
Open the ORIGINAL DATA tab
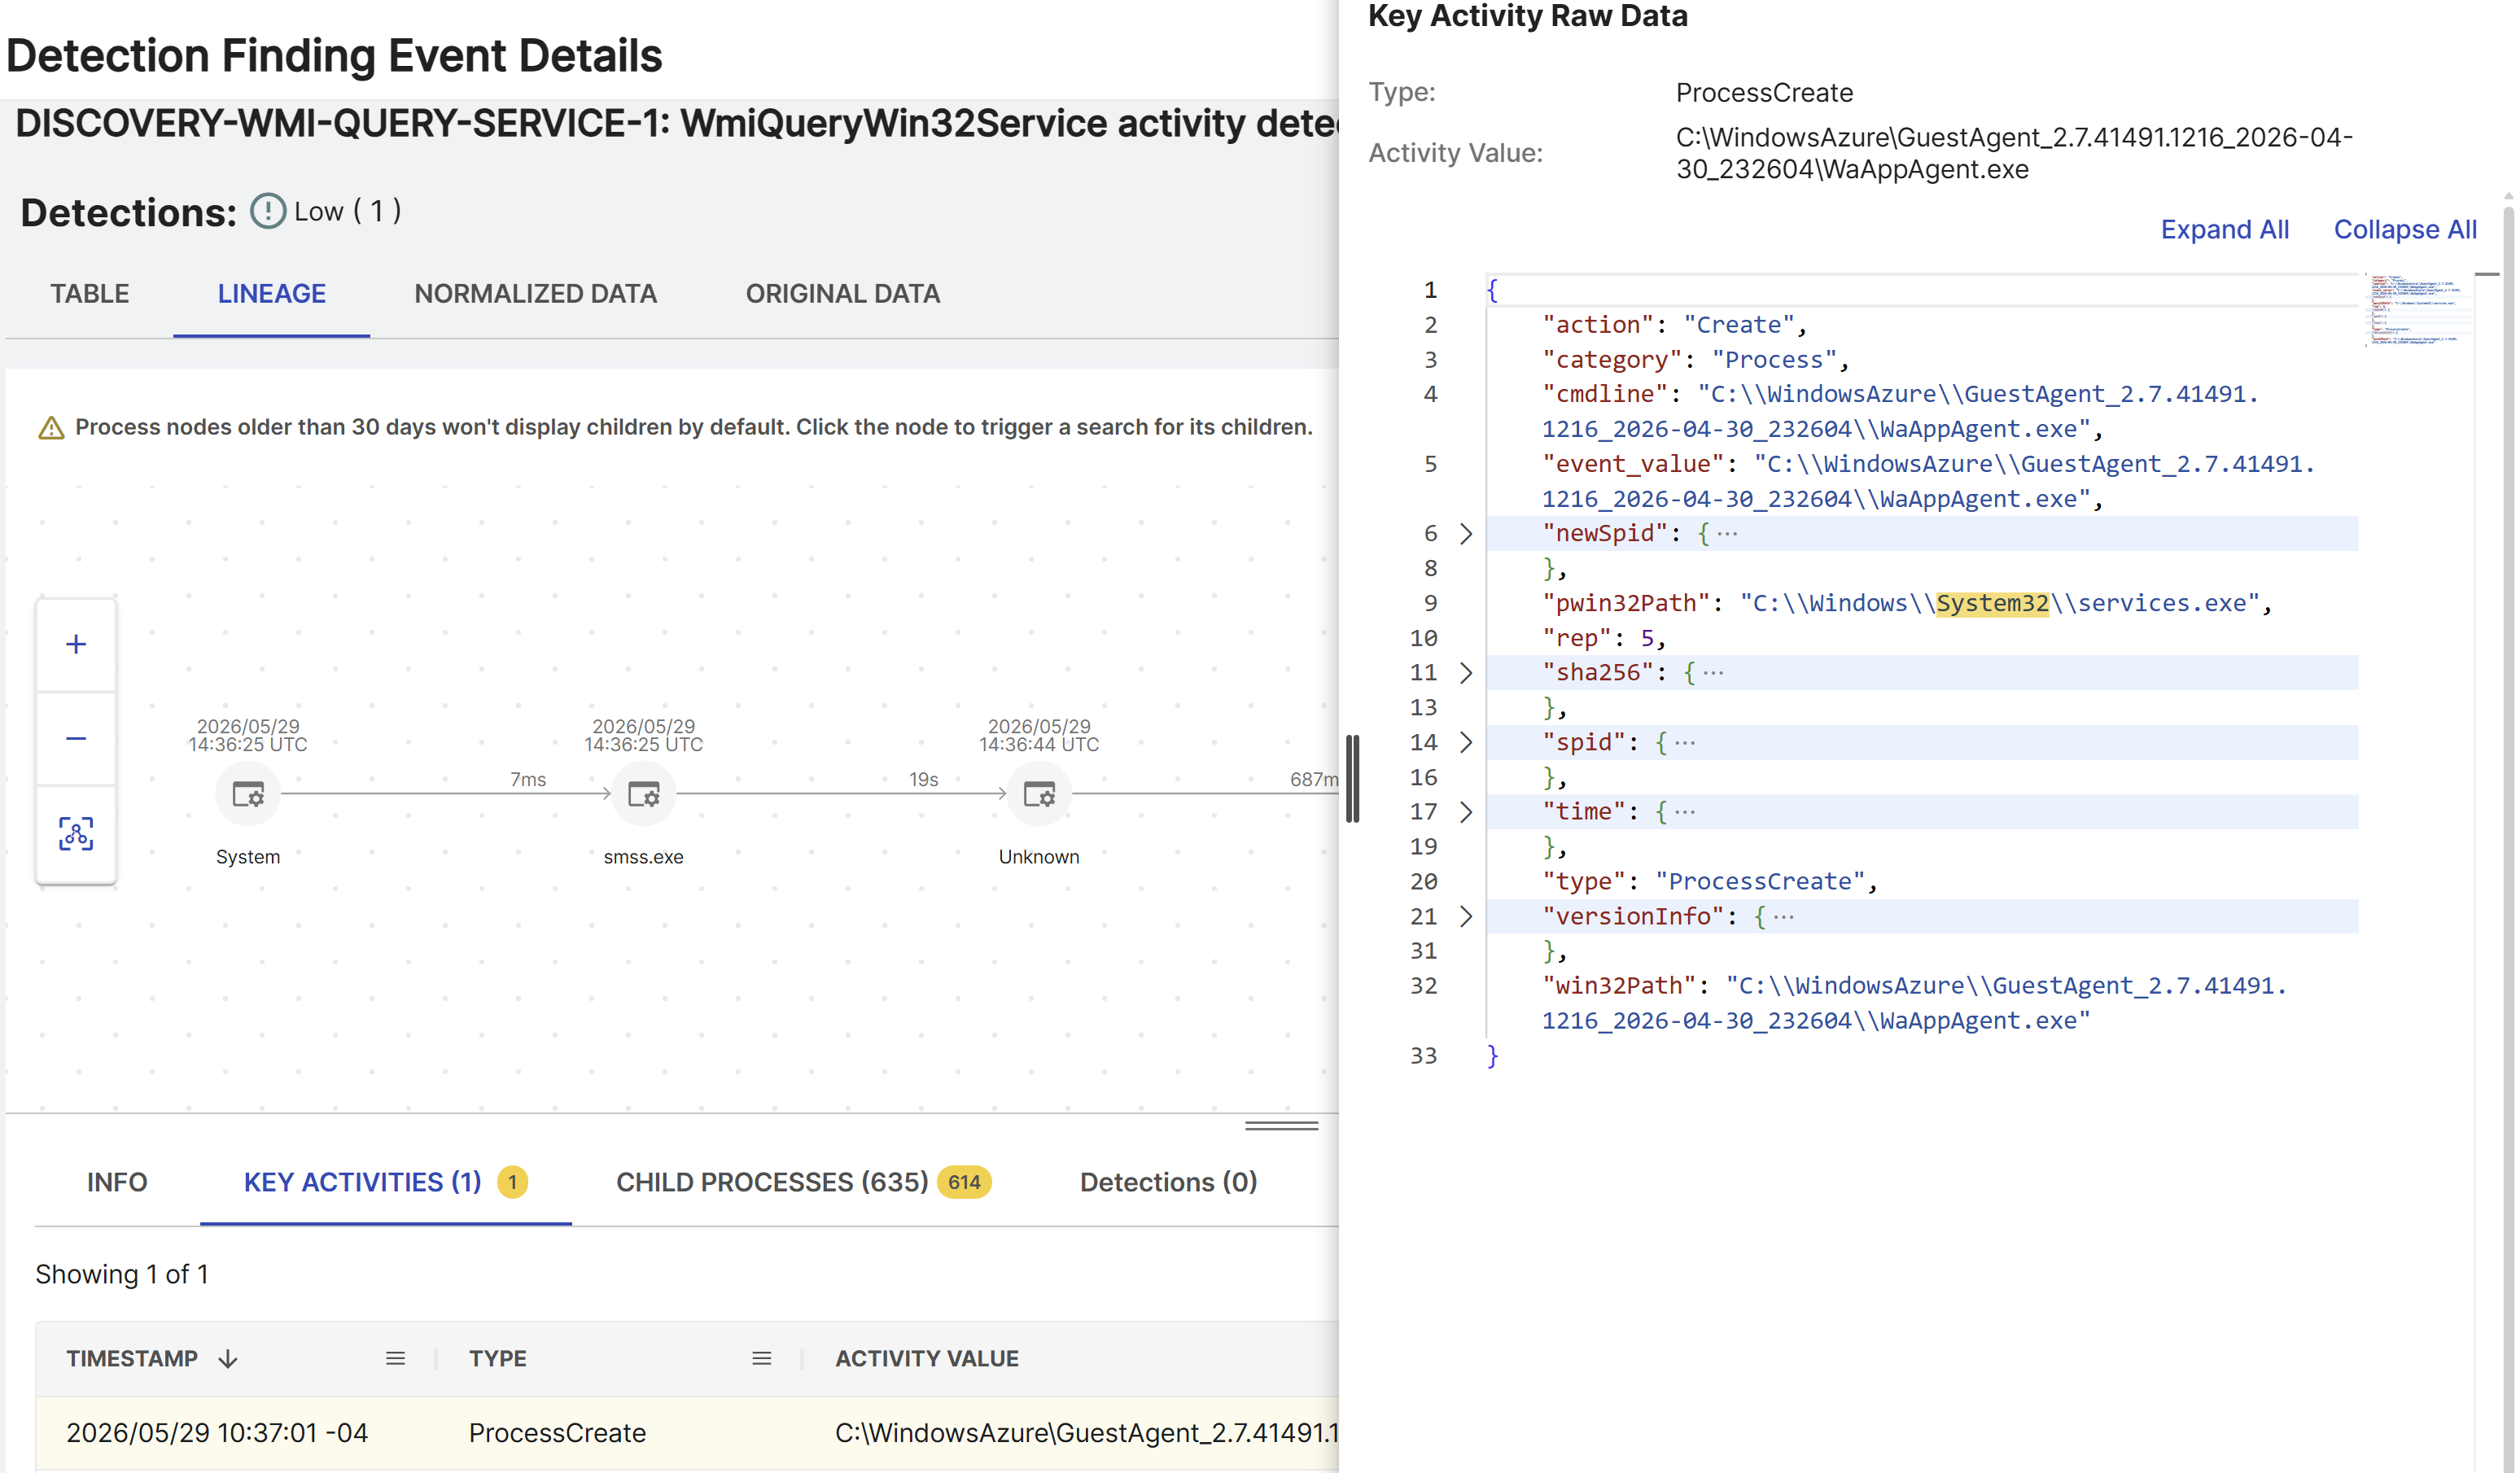(x=842, y=294)
